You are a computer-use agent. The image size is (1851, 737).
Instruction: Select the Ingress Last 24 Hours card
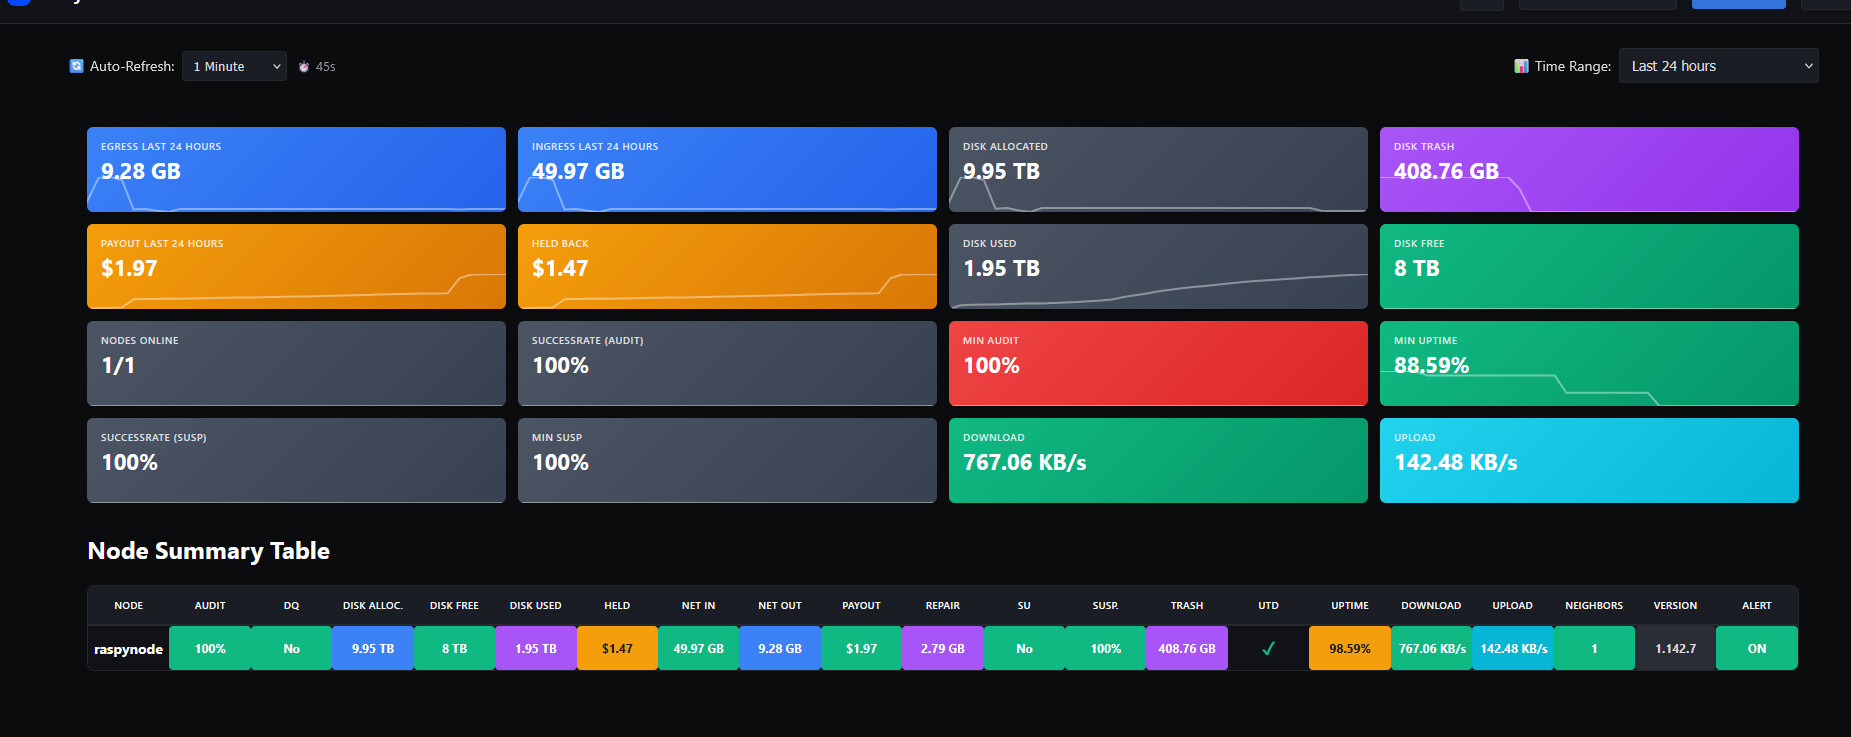coord(727,169)
